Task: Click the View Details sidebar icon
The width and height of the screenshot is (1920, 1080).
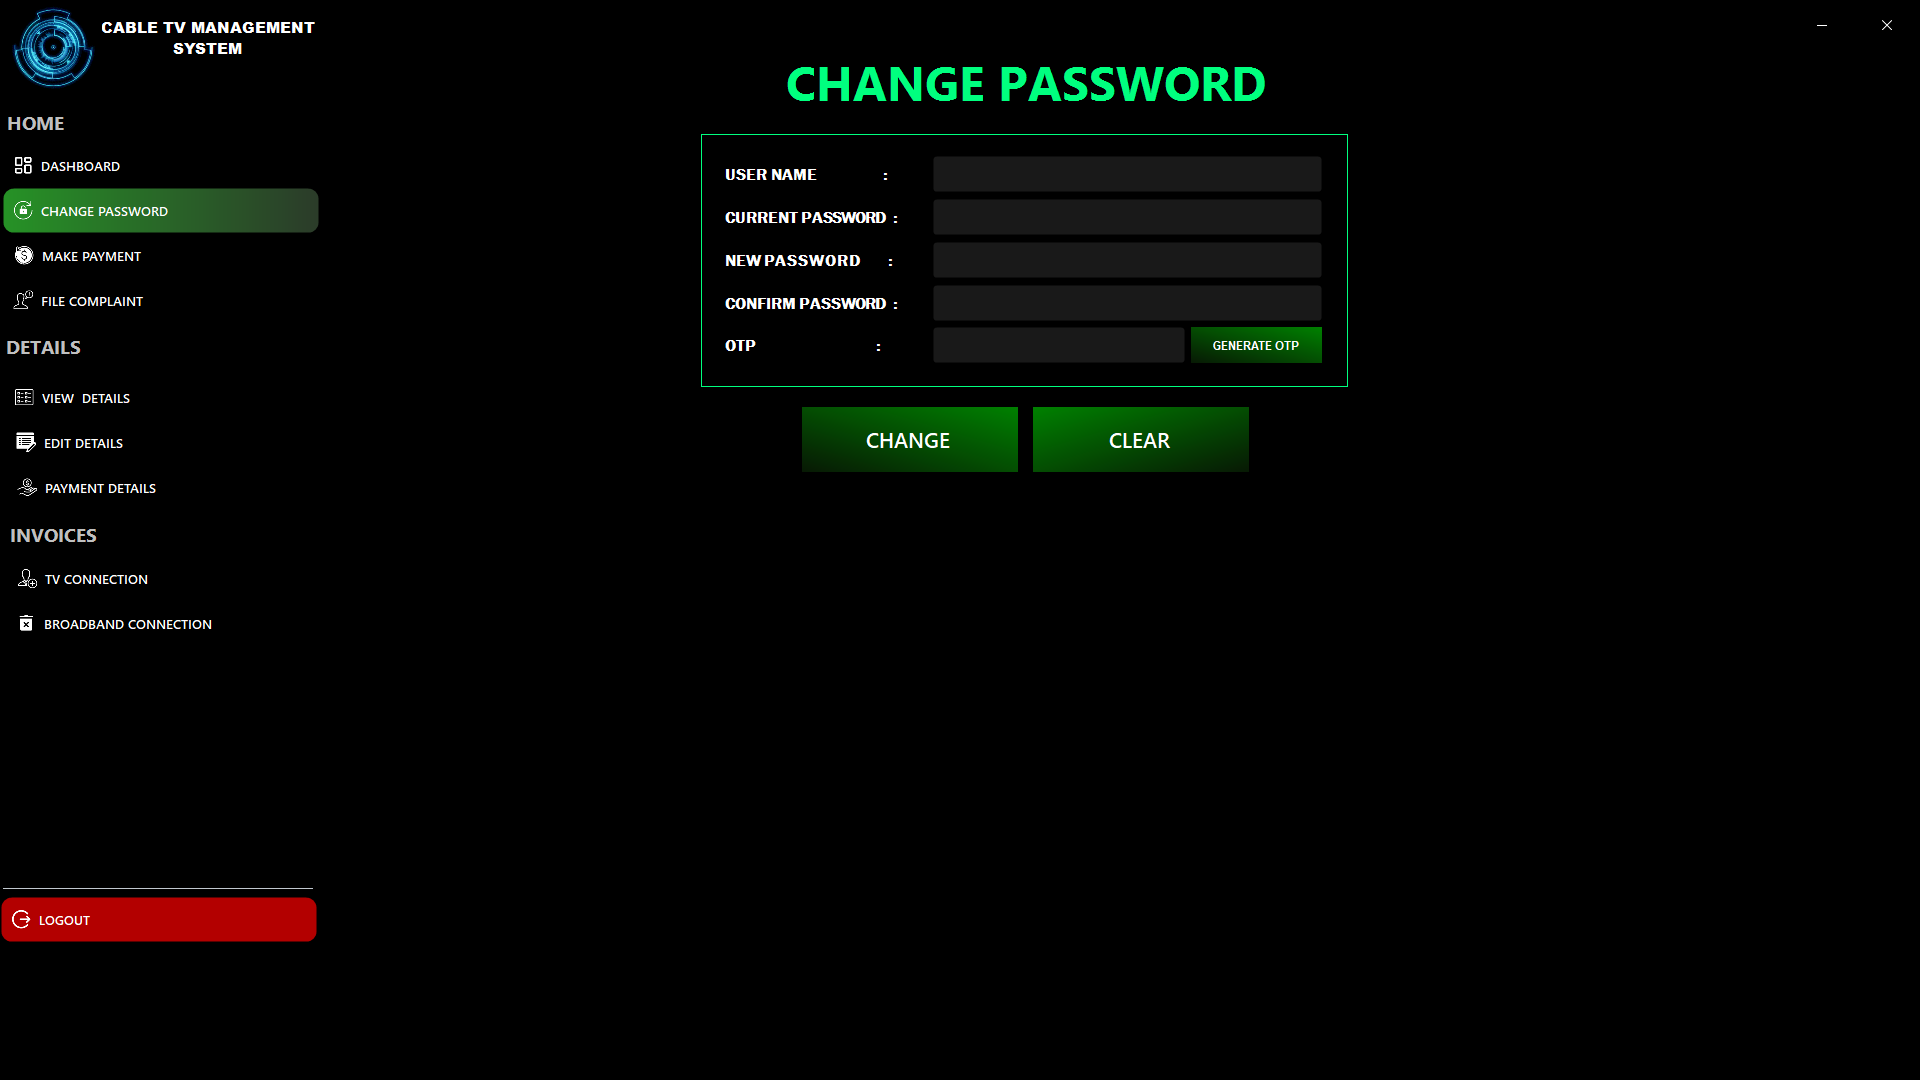Action: tap(24, 397)
